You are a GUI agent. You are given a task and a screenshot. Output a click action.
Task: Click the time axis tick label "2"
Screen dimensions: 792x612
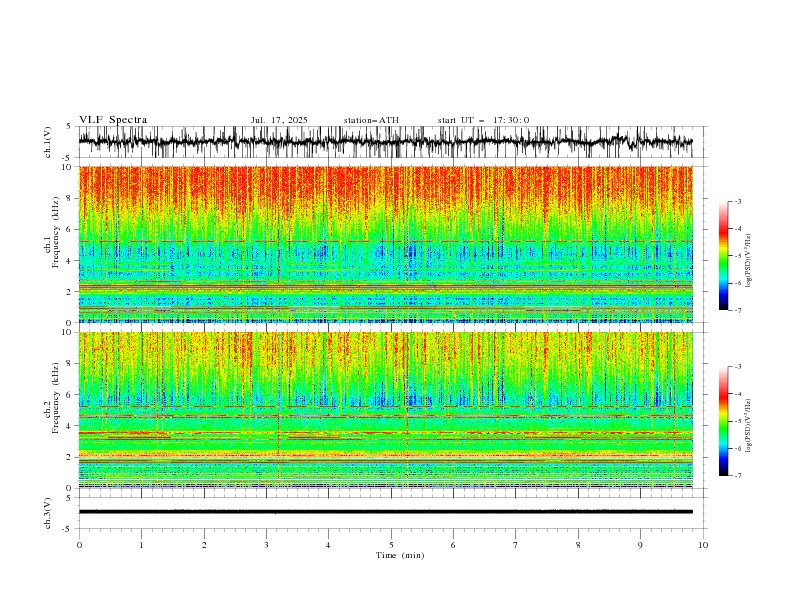point(204,545)
